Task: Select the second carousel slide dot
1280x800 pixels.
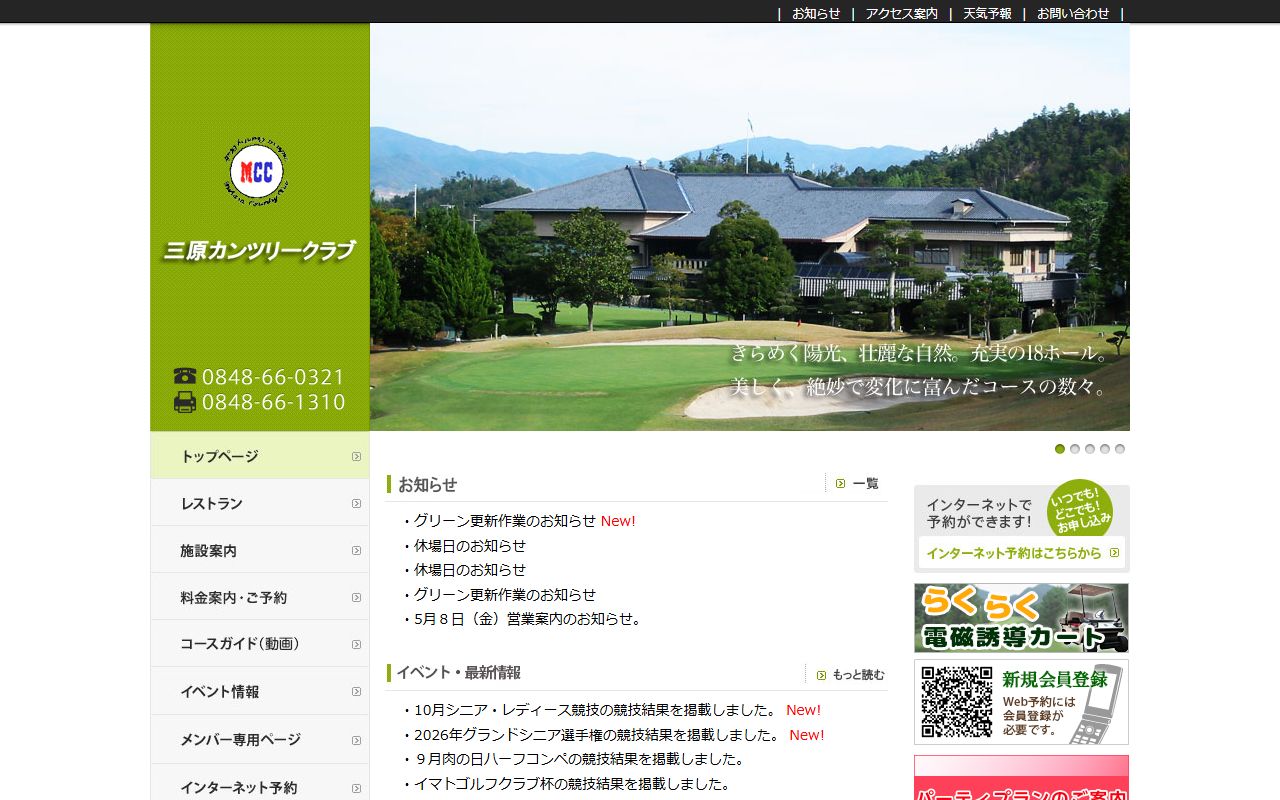Action: pyautogui.click(x=1075, y=449)
